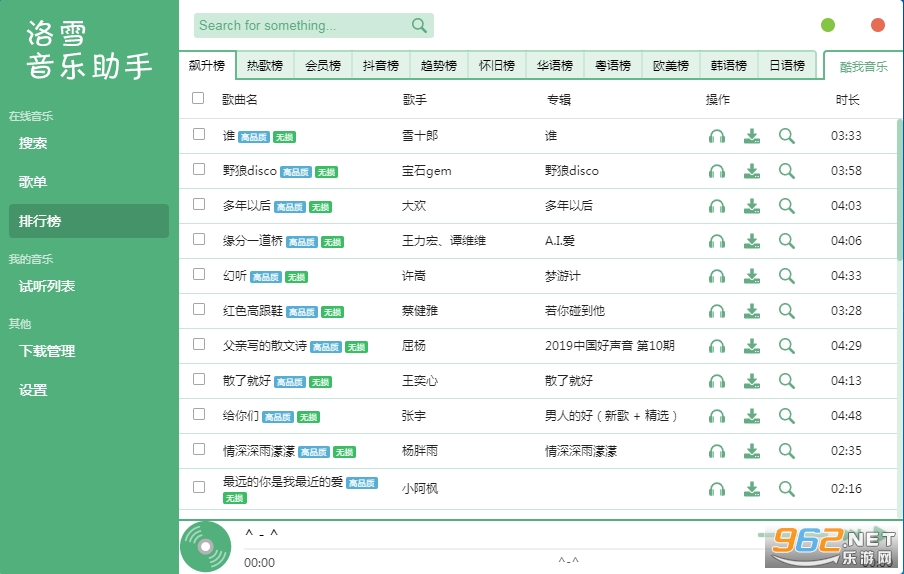The height and width of the screenshot is (574, 904).
Task: Select the checkbox next to 幻听
Action: [x=199, y=274]
